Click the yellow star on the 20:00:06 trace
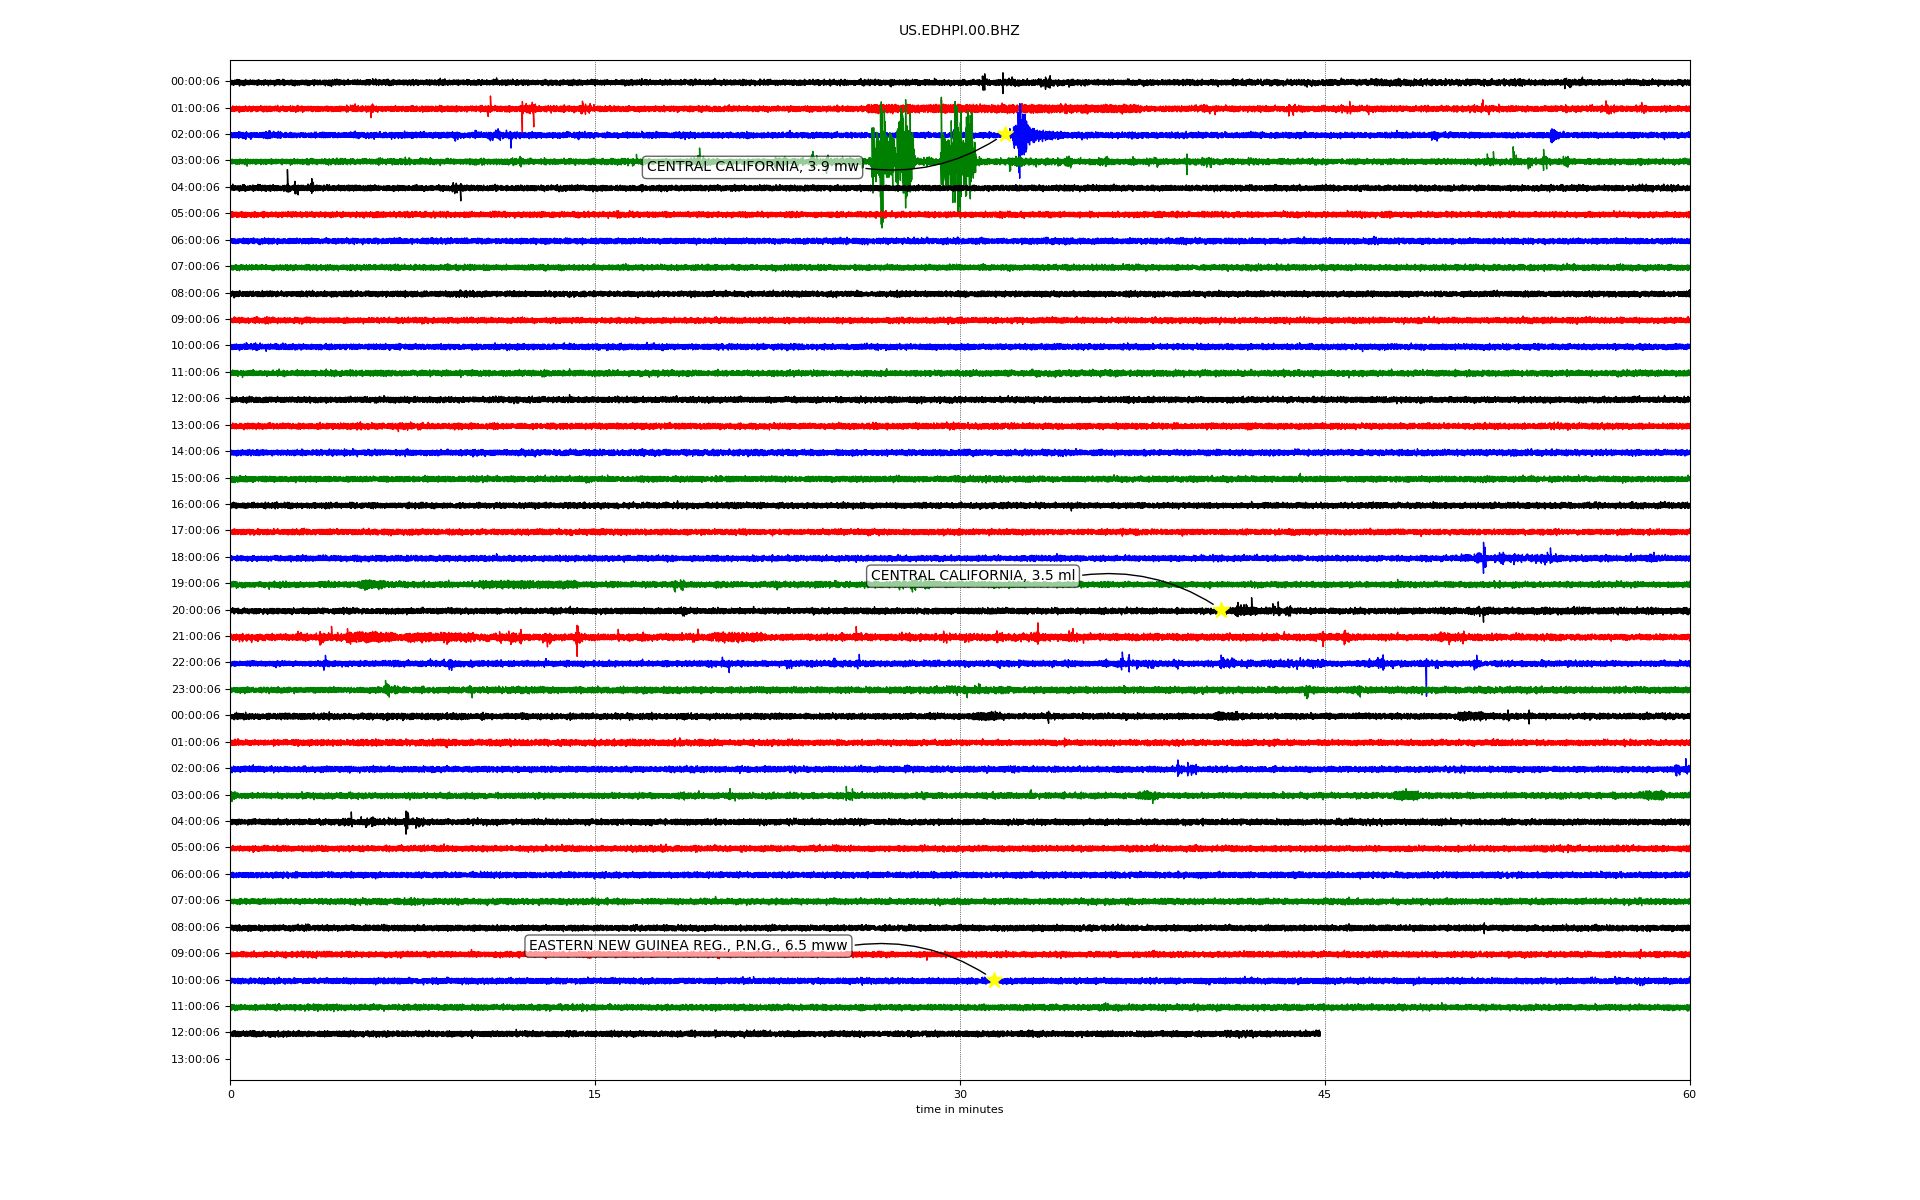Viewport: 1920px width, 1200px height. coord(1221,610)
